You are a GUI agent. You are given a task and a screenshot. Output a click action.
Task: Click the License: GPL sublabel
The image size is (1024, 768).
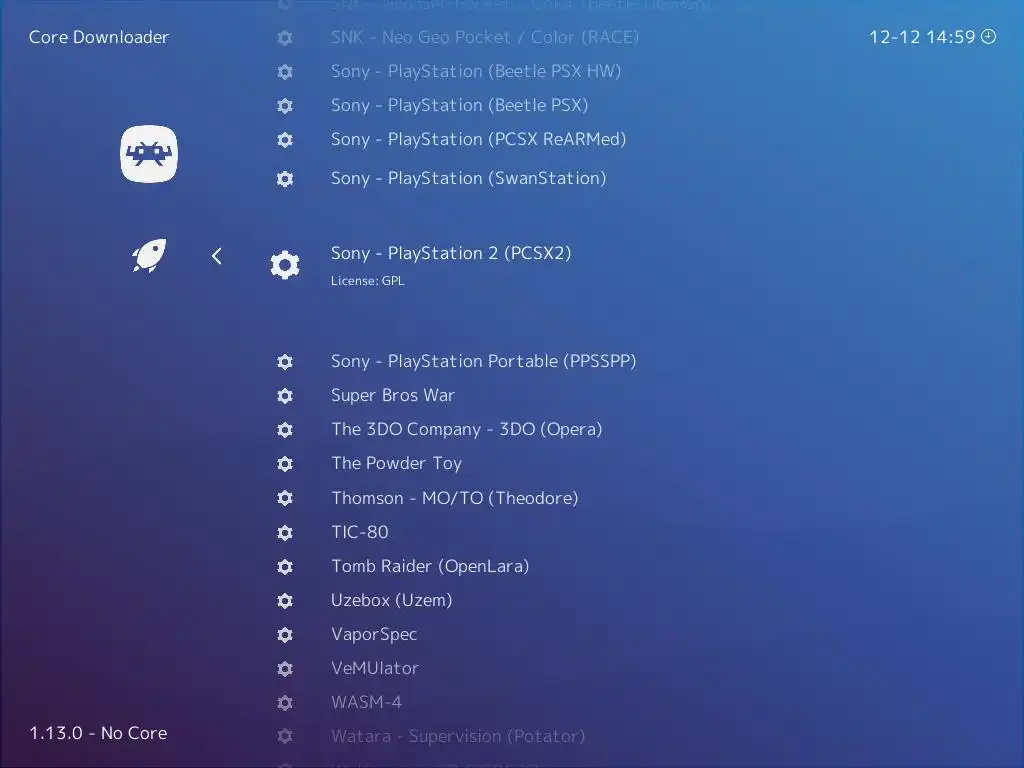click(x=367, y=281)
